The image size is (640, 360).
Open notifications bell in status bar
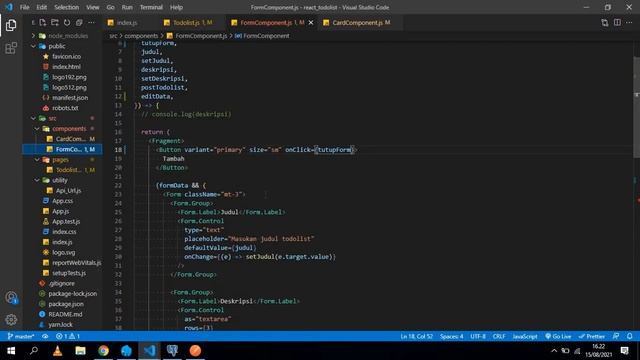coord(629,336)
